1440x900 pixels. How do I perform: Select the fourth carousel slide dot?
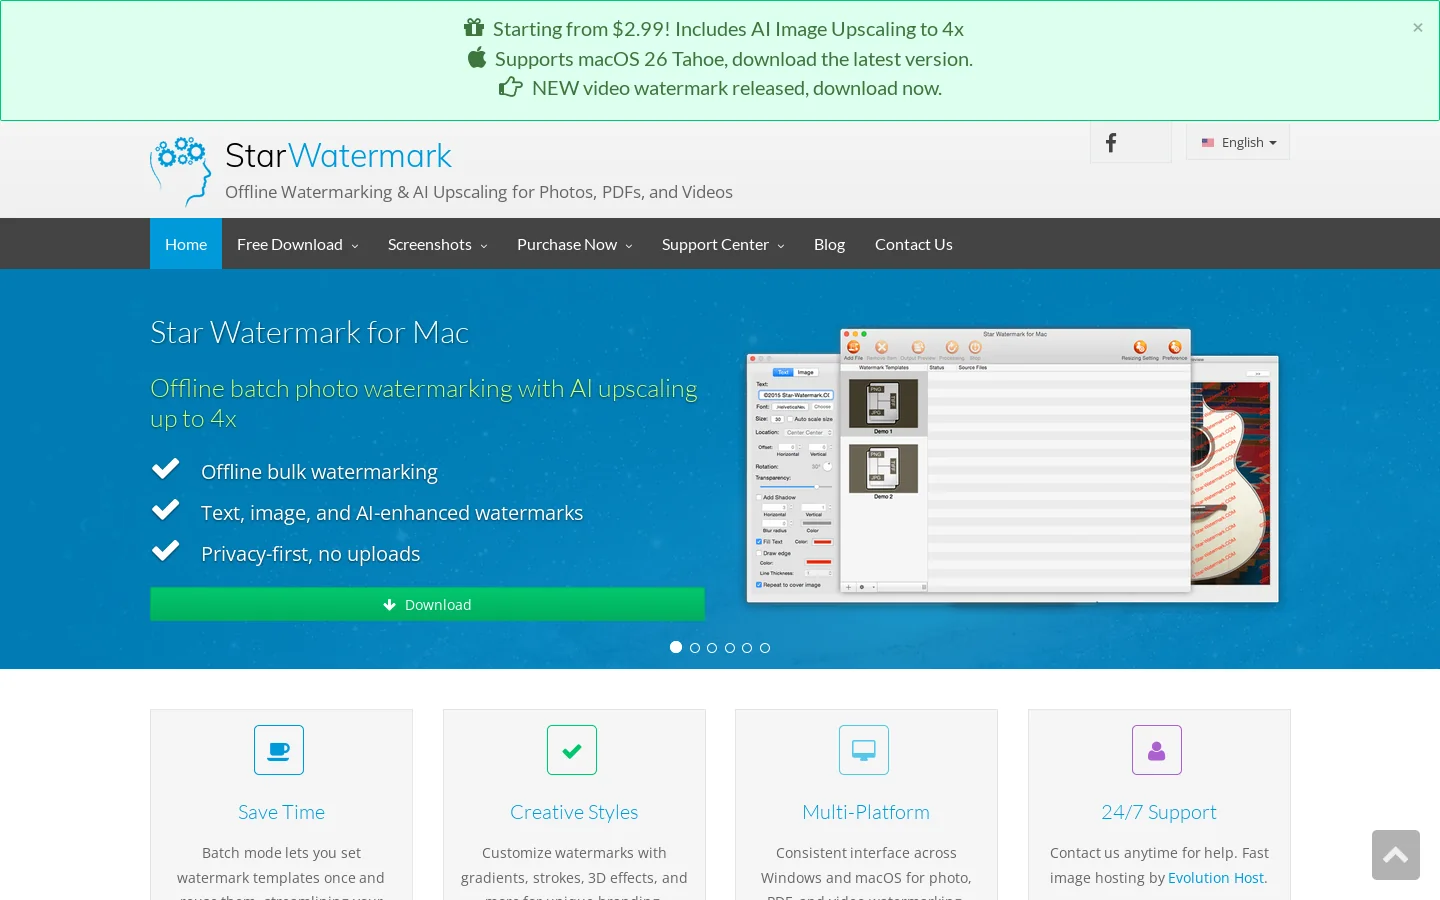pos(730,648)
